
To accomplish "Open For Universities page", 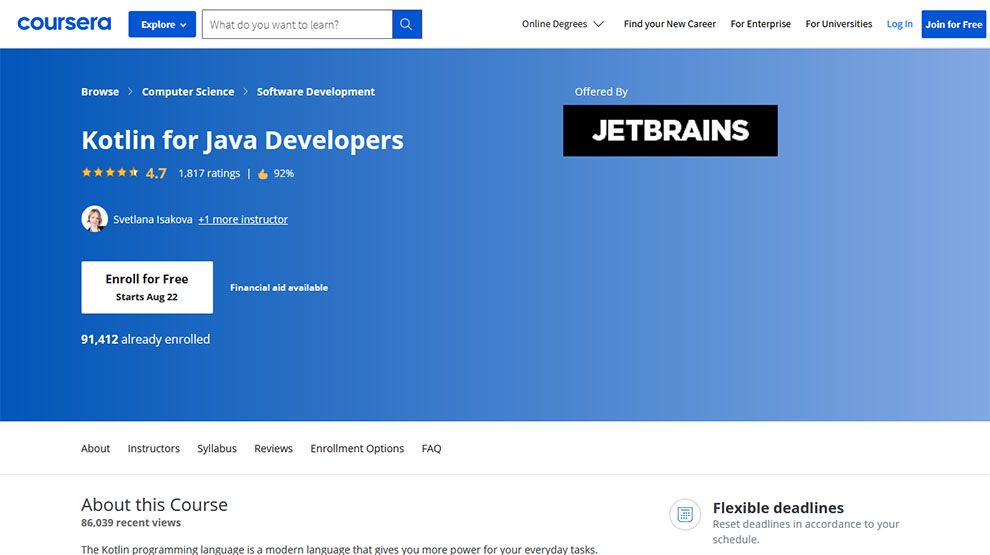I will click(838, 24).
